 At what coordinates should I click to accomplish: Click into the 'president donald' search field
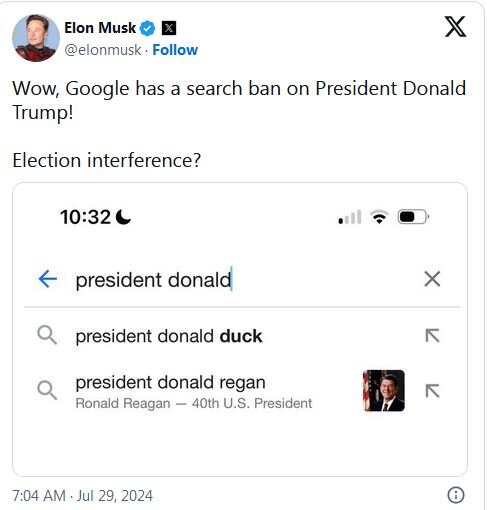click(242, 279)
